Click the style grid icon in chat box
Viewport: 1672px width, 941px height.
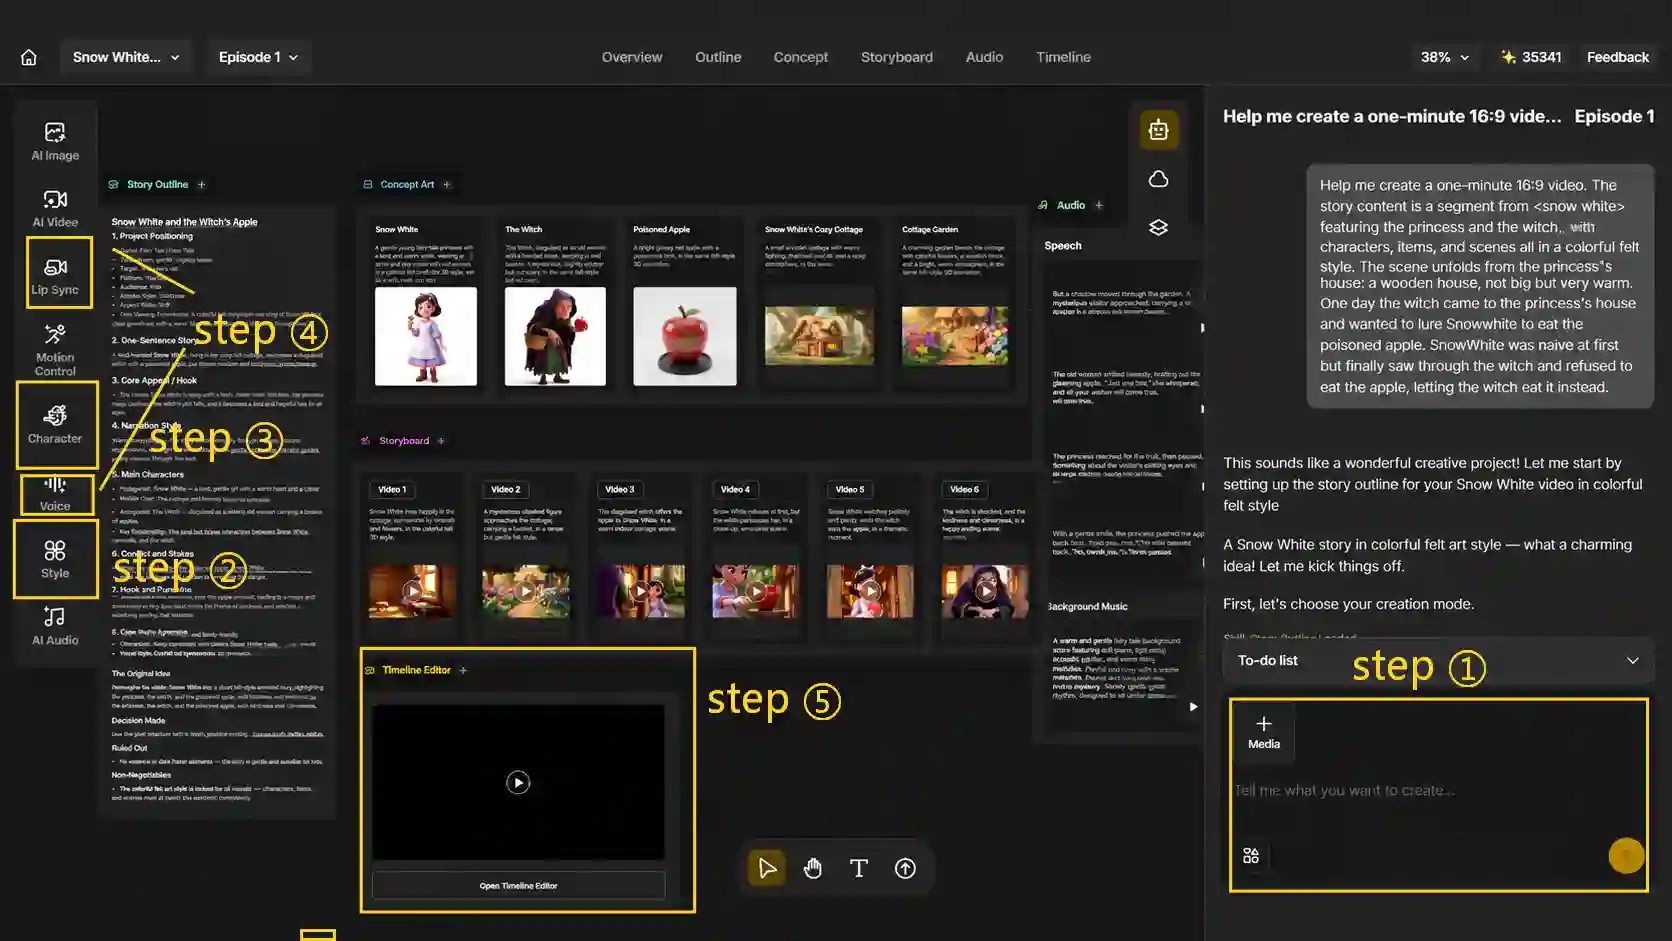click(1251, 855)
